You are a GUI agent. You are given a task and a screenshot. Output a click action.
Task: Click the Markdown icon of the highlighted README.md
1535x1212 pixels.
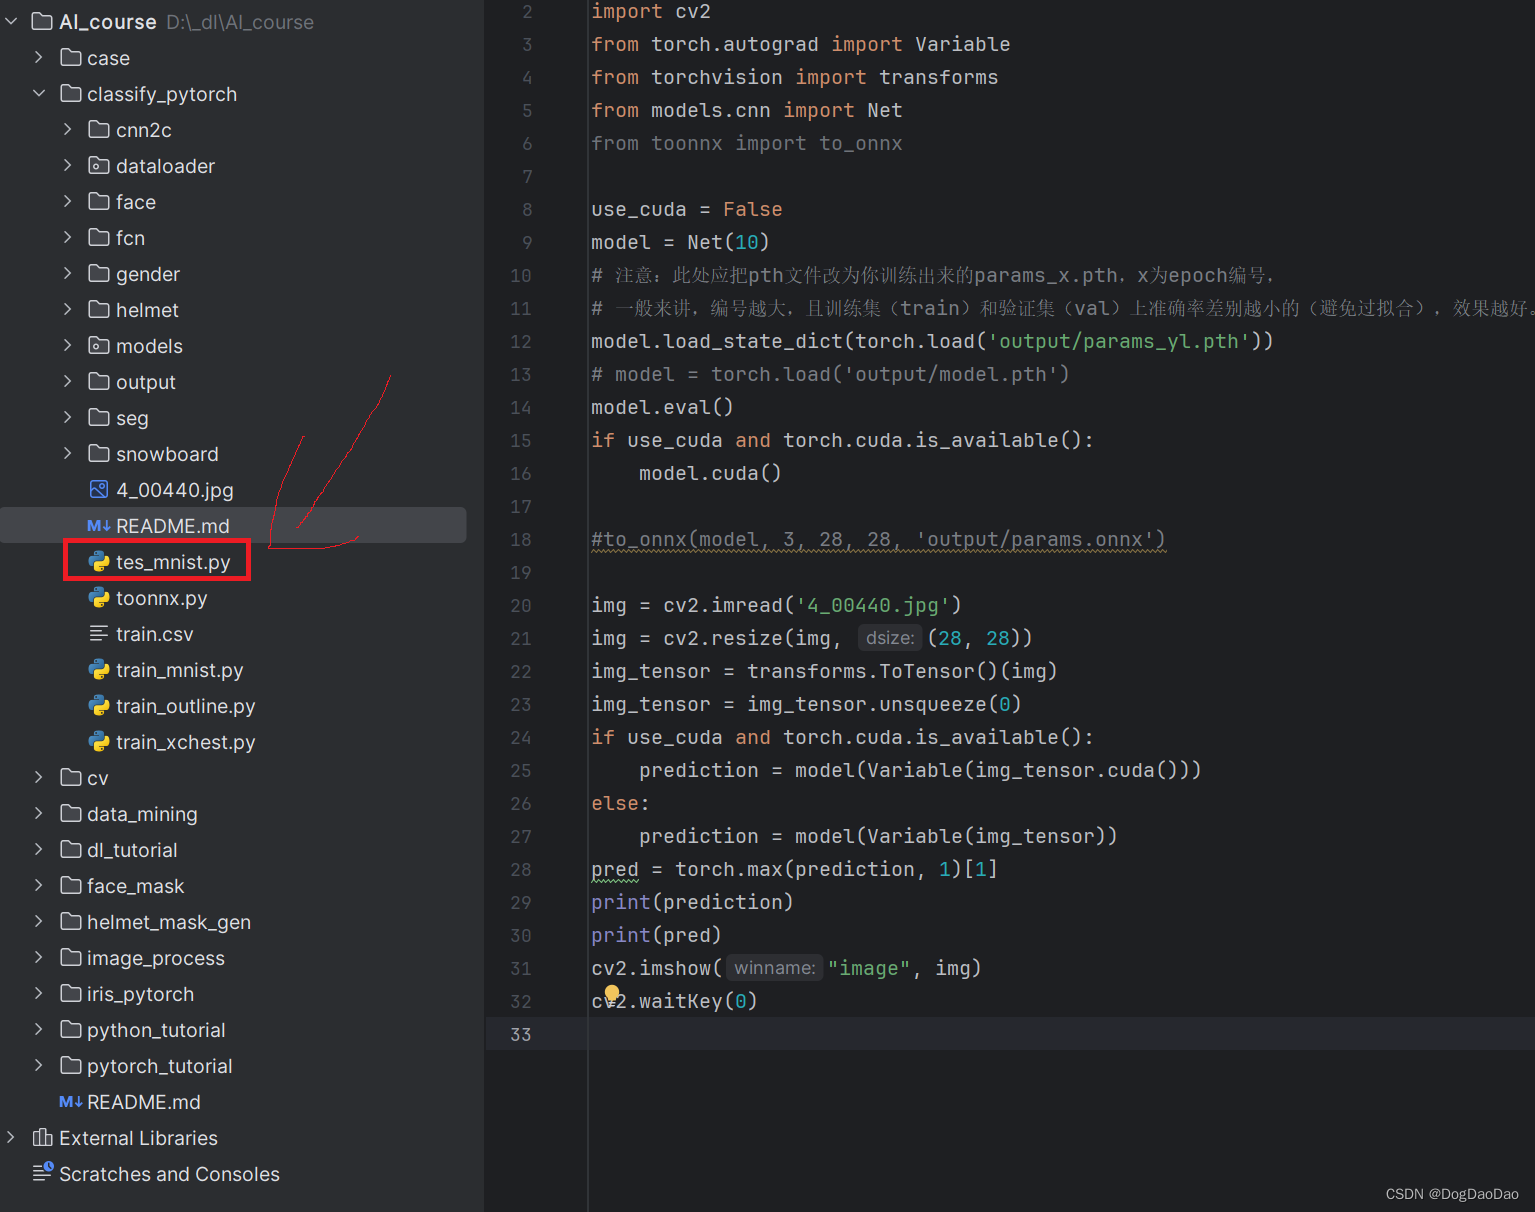coord(99,525)
